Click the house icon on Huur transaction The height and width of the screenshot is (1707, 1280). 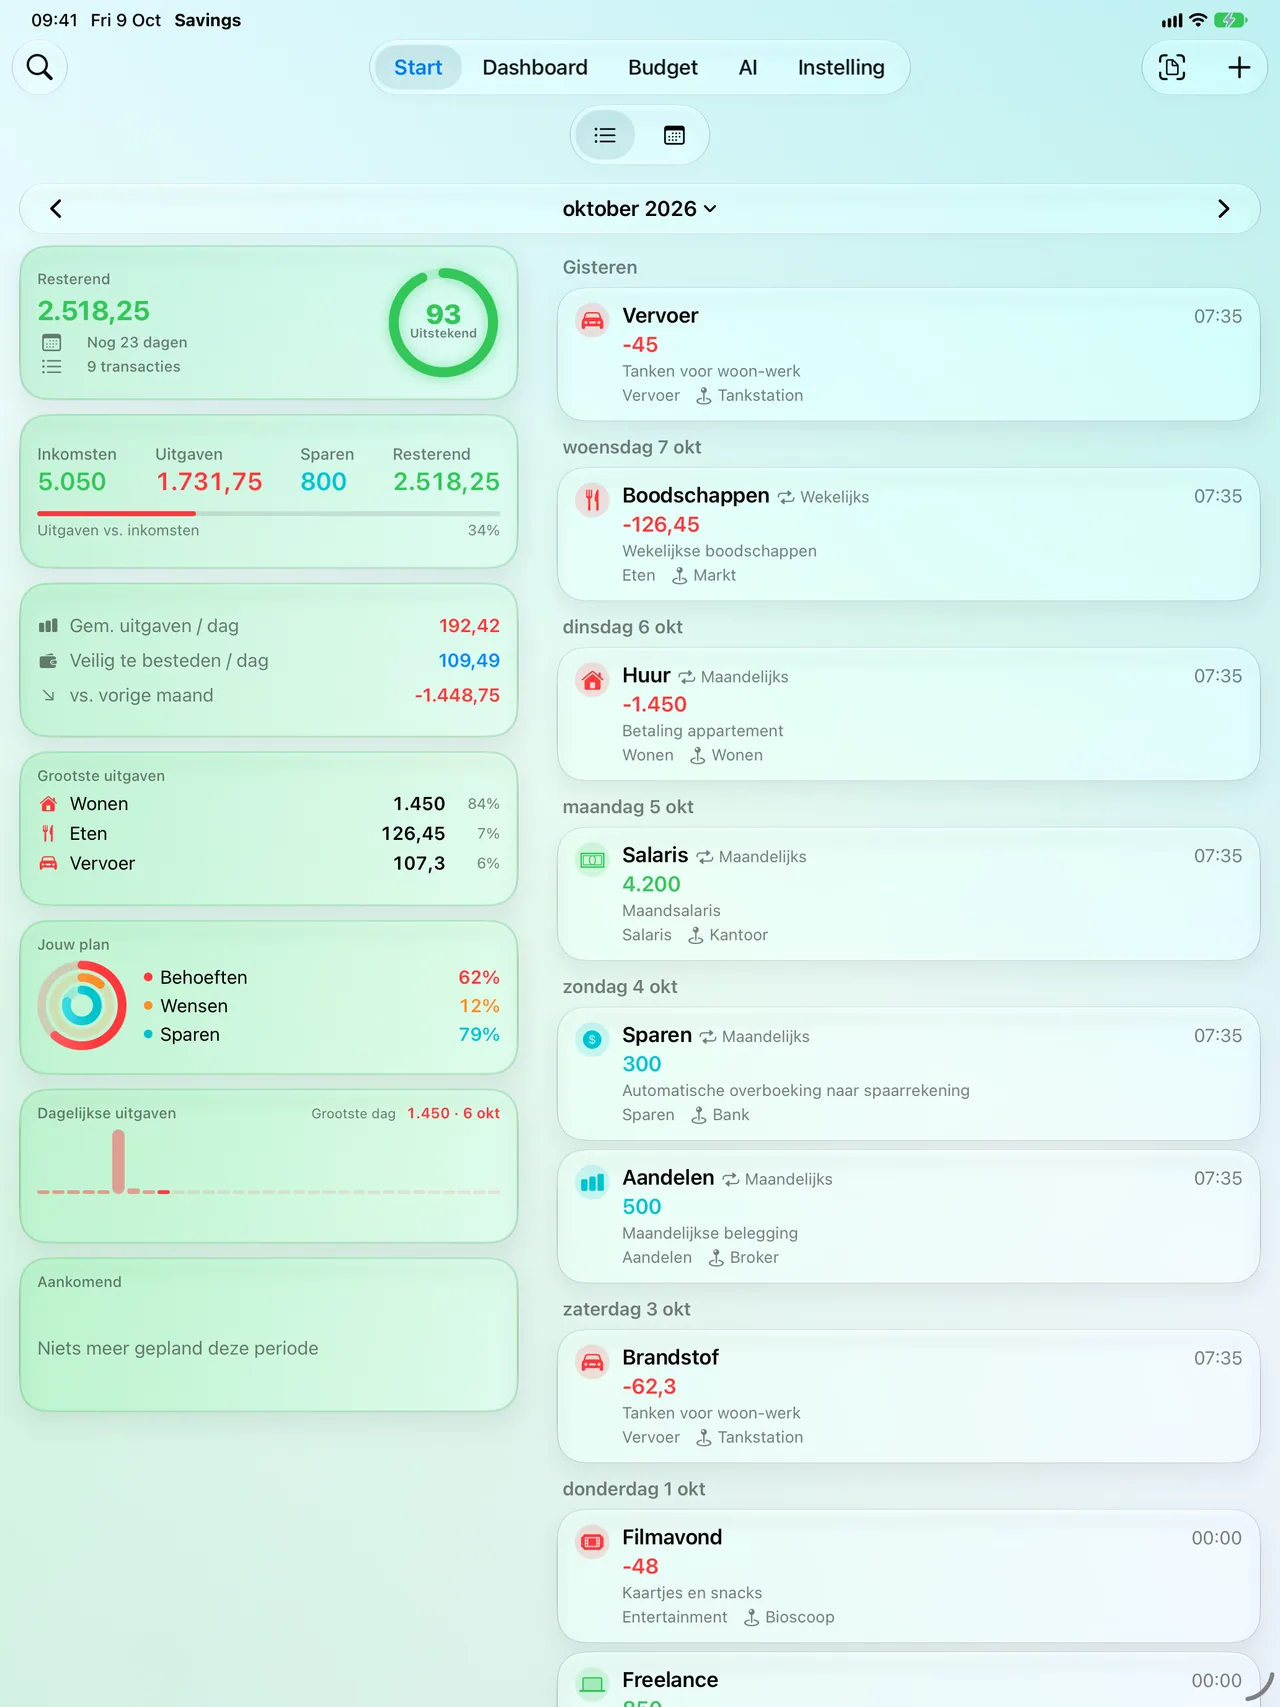(x=593, y=681)
